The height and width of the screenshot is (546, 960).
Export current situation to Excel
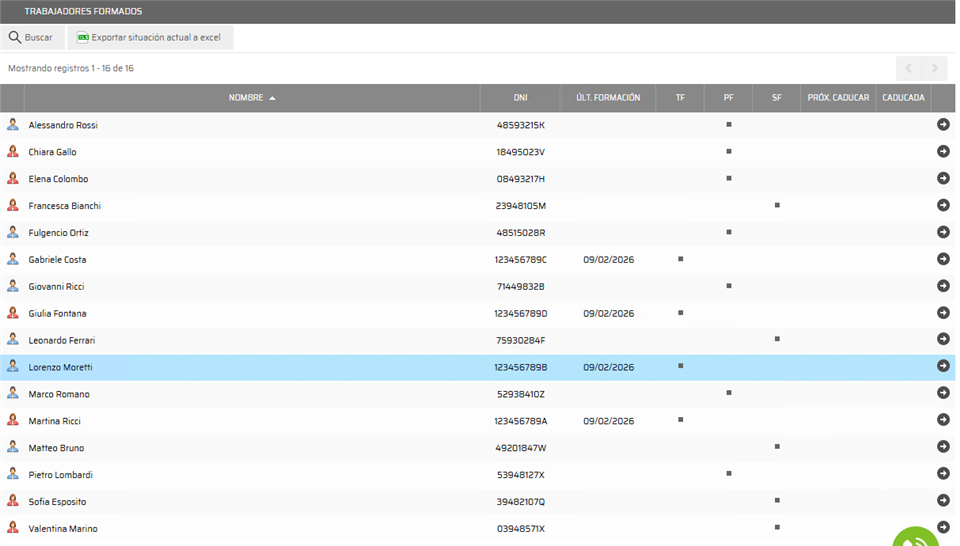(150, 37)
